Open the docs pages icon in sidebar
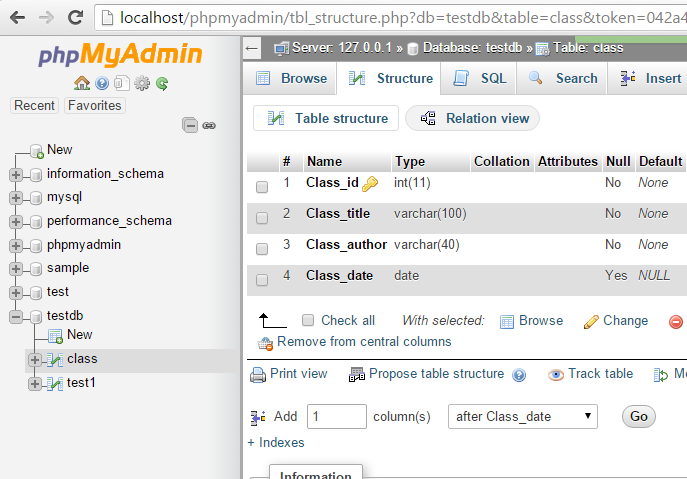 click(x=122, y=83)
